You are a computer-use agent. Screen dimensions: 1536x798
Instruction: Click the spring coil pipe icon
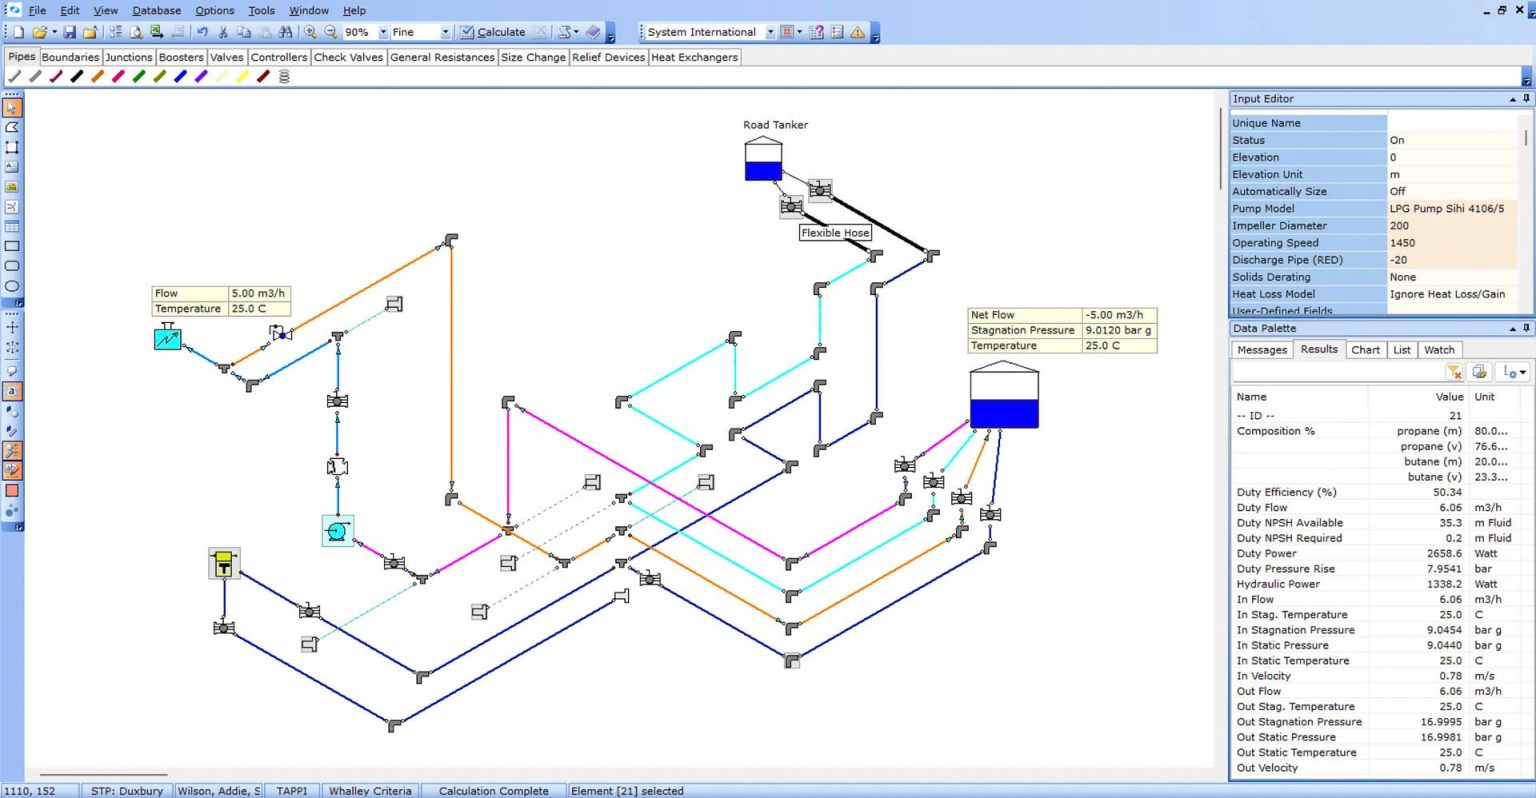284,77
